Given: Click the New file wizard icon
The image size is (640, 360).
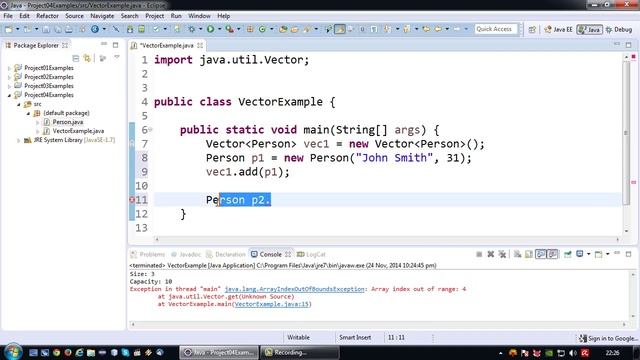Looking at the screenshot, I should (x=8, y=29).
